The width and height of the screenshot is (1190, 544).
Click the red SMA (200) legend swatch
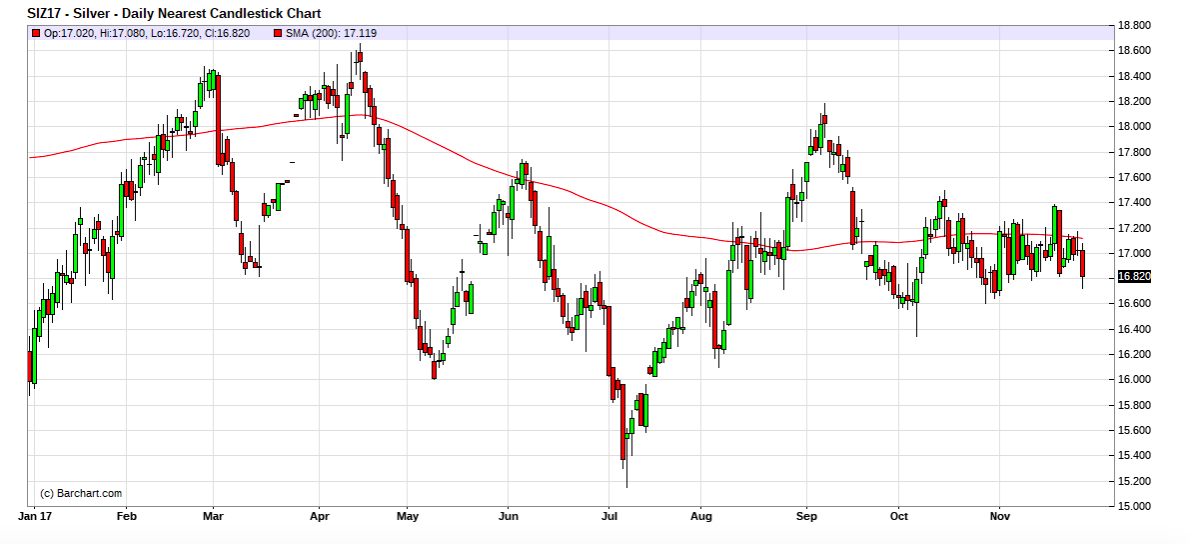click(278, 33)
